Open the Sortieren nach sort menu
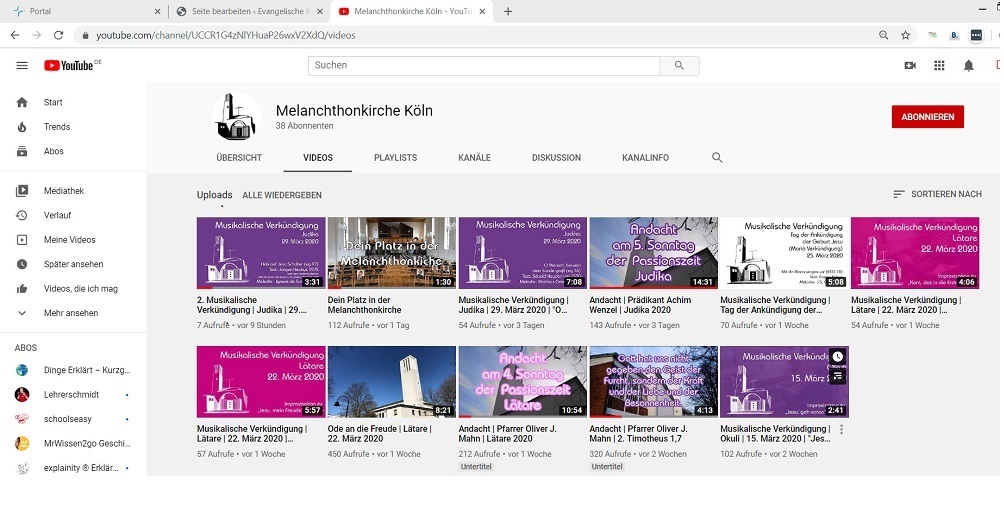1004x524 pixels. pos(937,194)
